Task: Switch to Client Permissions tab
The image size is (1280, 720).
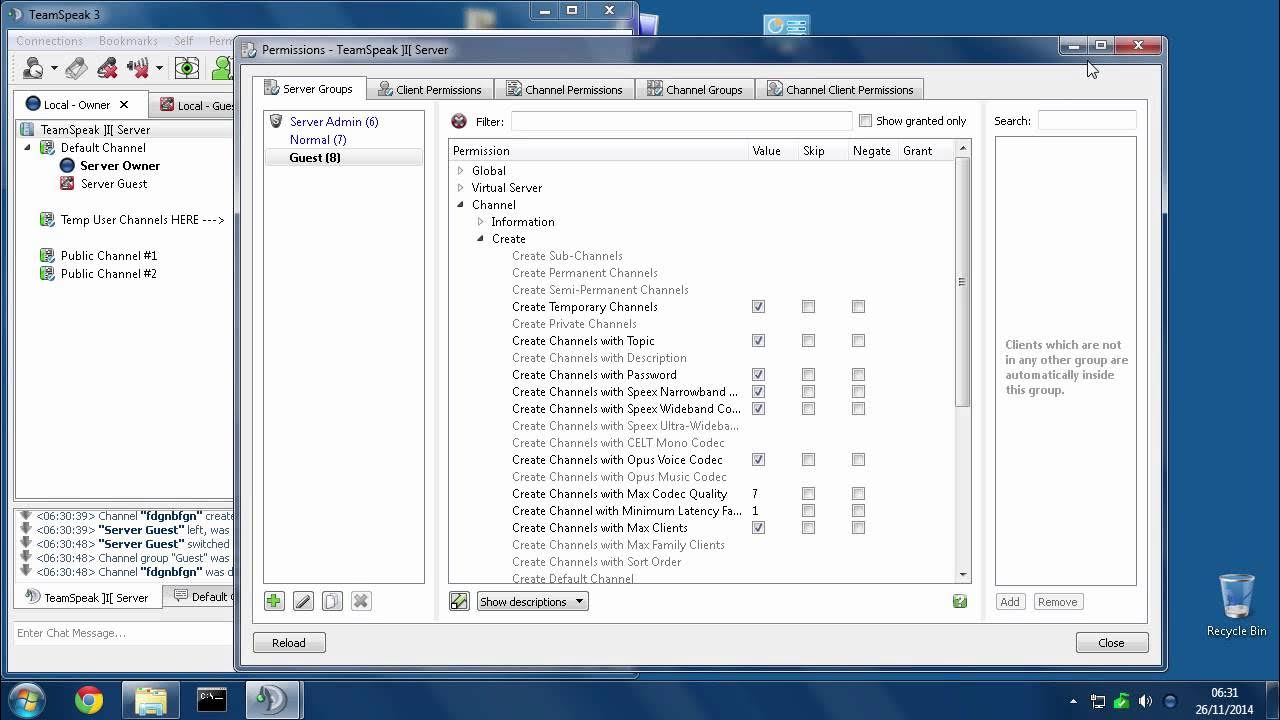Action: point(430,90)
